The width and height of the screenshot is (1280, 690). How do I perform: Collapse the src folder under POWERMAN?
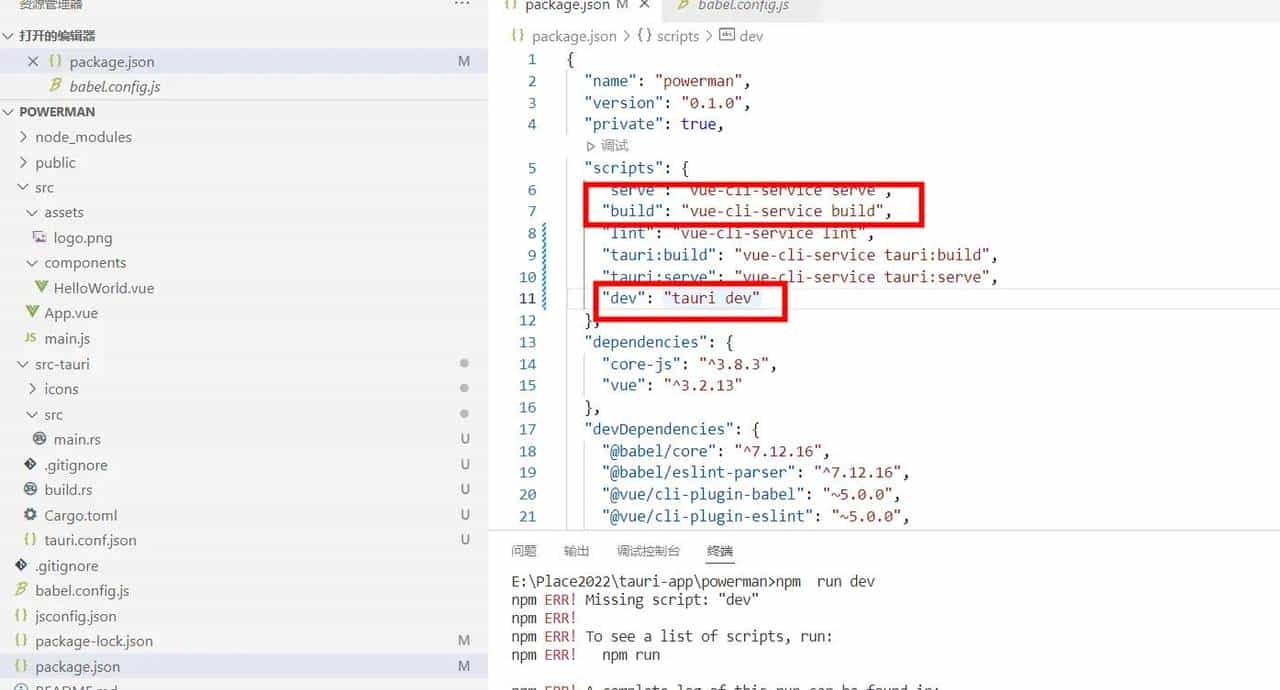tap(24, 187)
